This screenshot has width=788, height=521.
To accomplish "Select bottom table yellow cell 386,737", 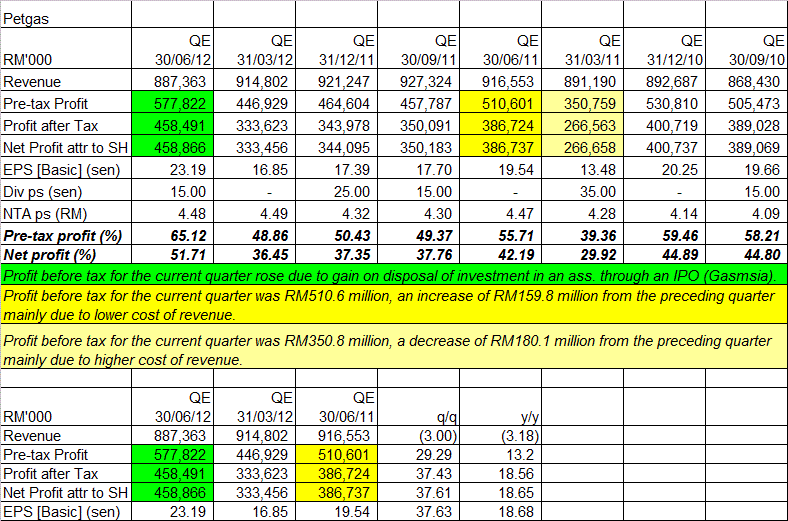I will (336, 493).
